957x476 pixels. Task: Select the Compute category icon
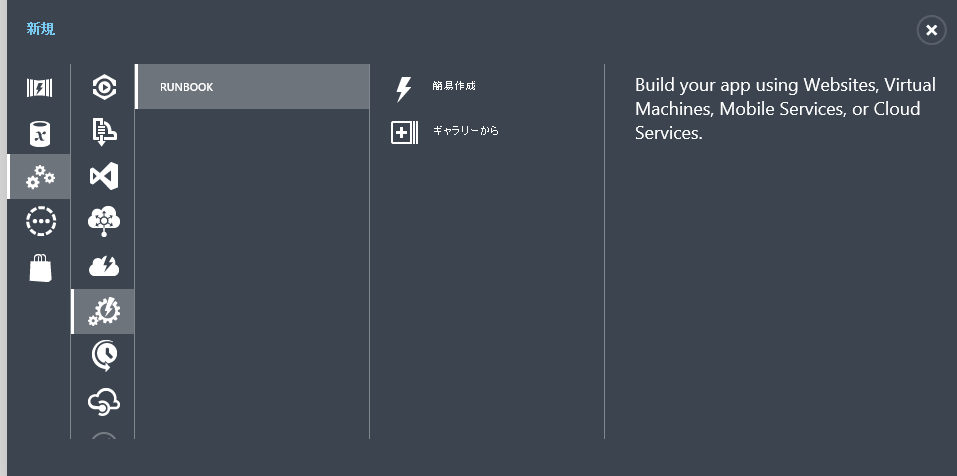coord(39,87)
